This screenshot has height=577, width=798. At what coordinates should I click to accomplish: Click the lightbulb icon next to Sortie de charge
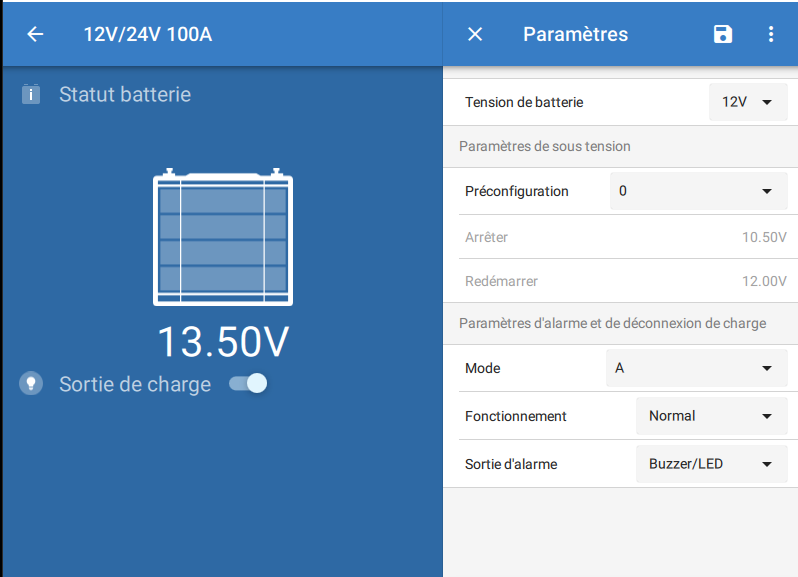click(31, 384)
